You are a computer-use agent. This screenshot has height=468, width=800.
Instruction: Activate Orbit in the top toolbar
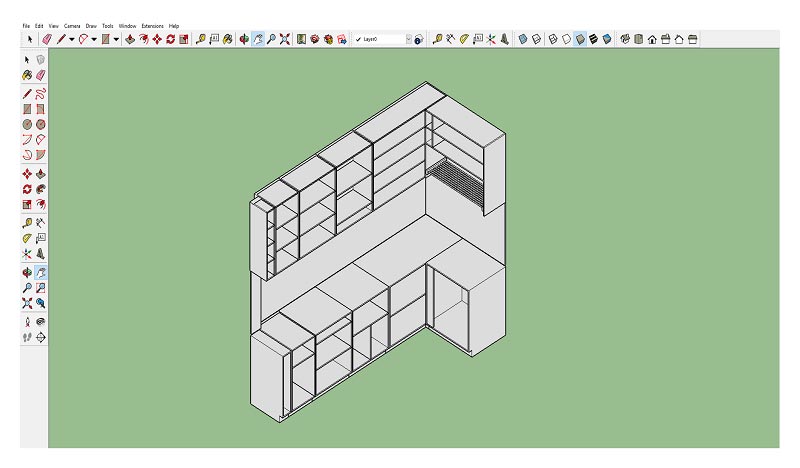pos(244,39)
